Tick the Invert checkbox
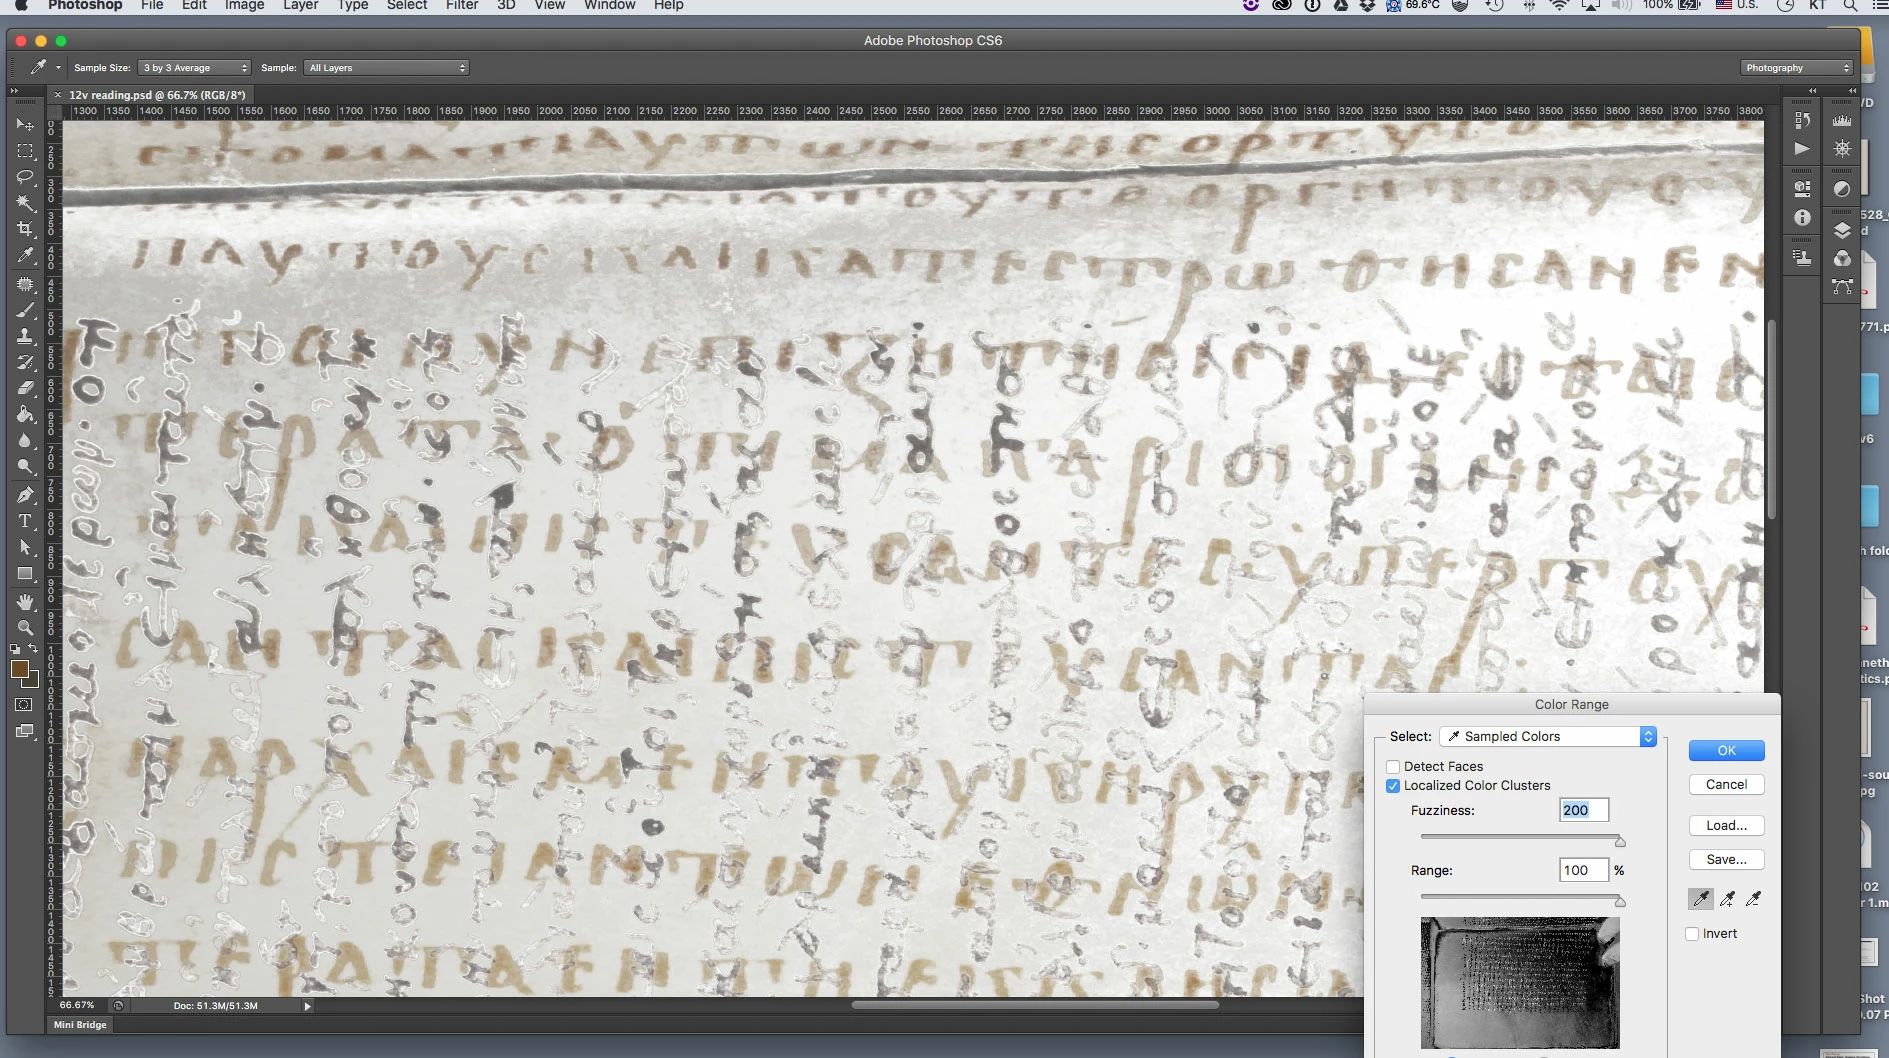This screenshot has height=1058, width=1889. (1692, 934)
